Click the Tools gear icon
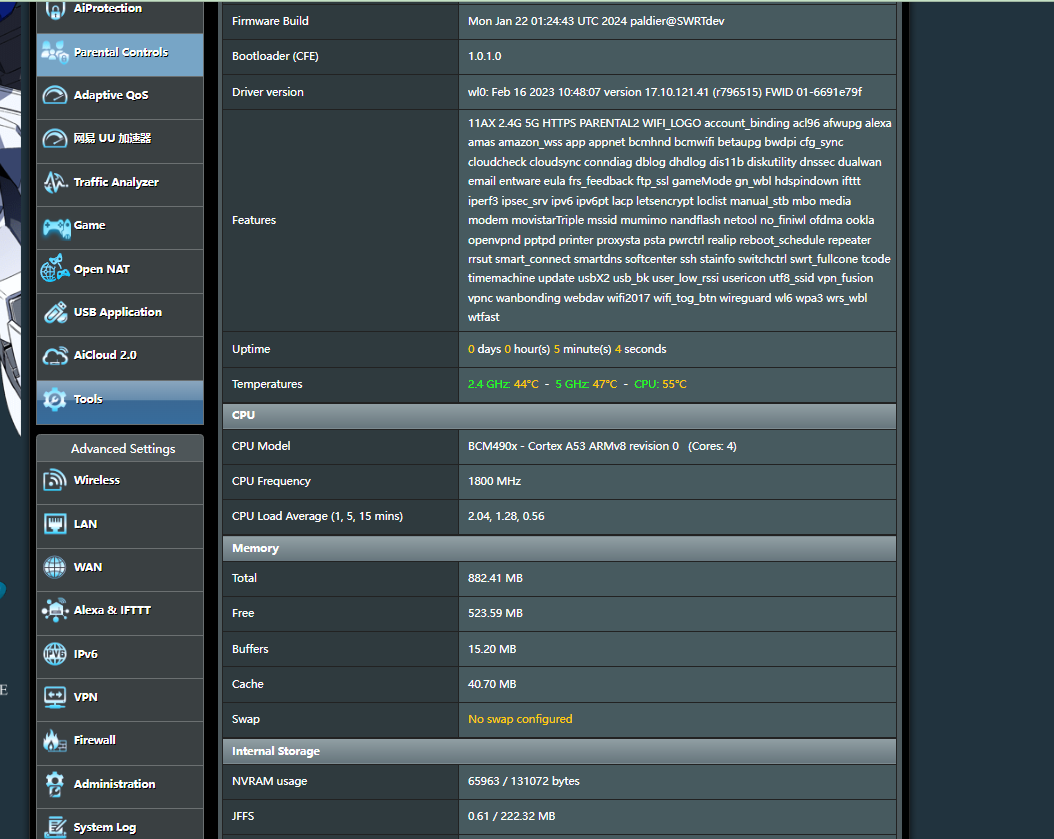1054x839 pixels. (x=55, y=399)
